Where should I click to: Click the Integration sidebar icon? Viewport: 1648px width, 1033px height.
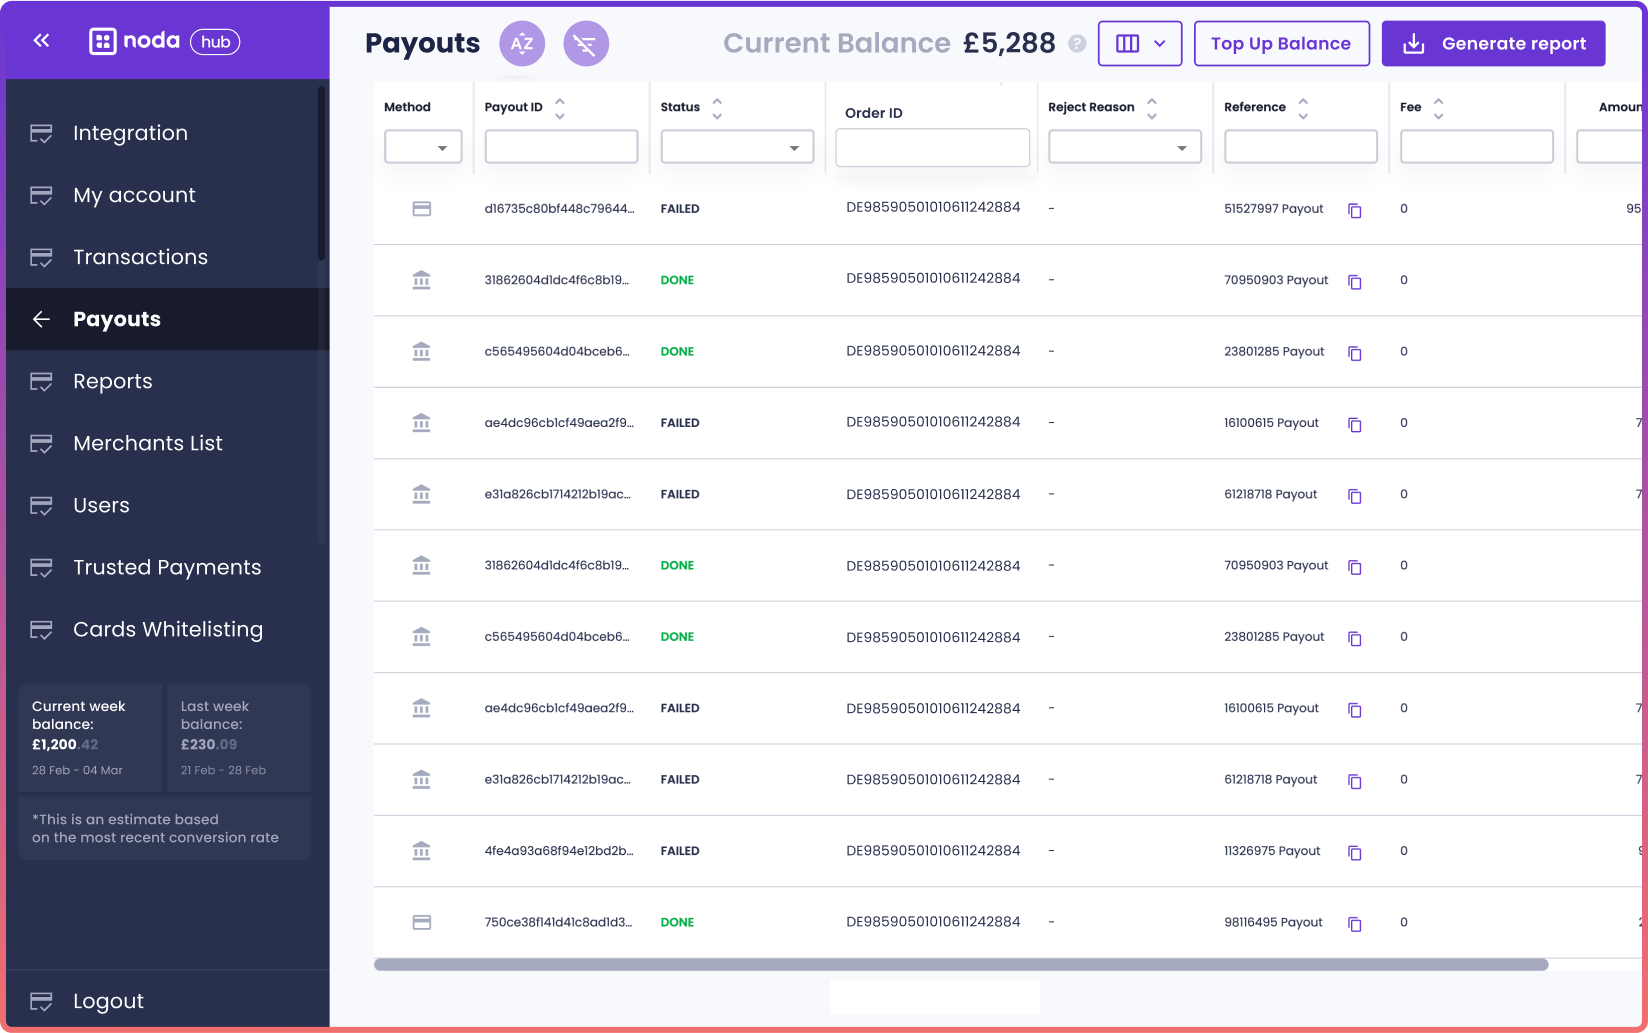41,133
